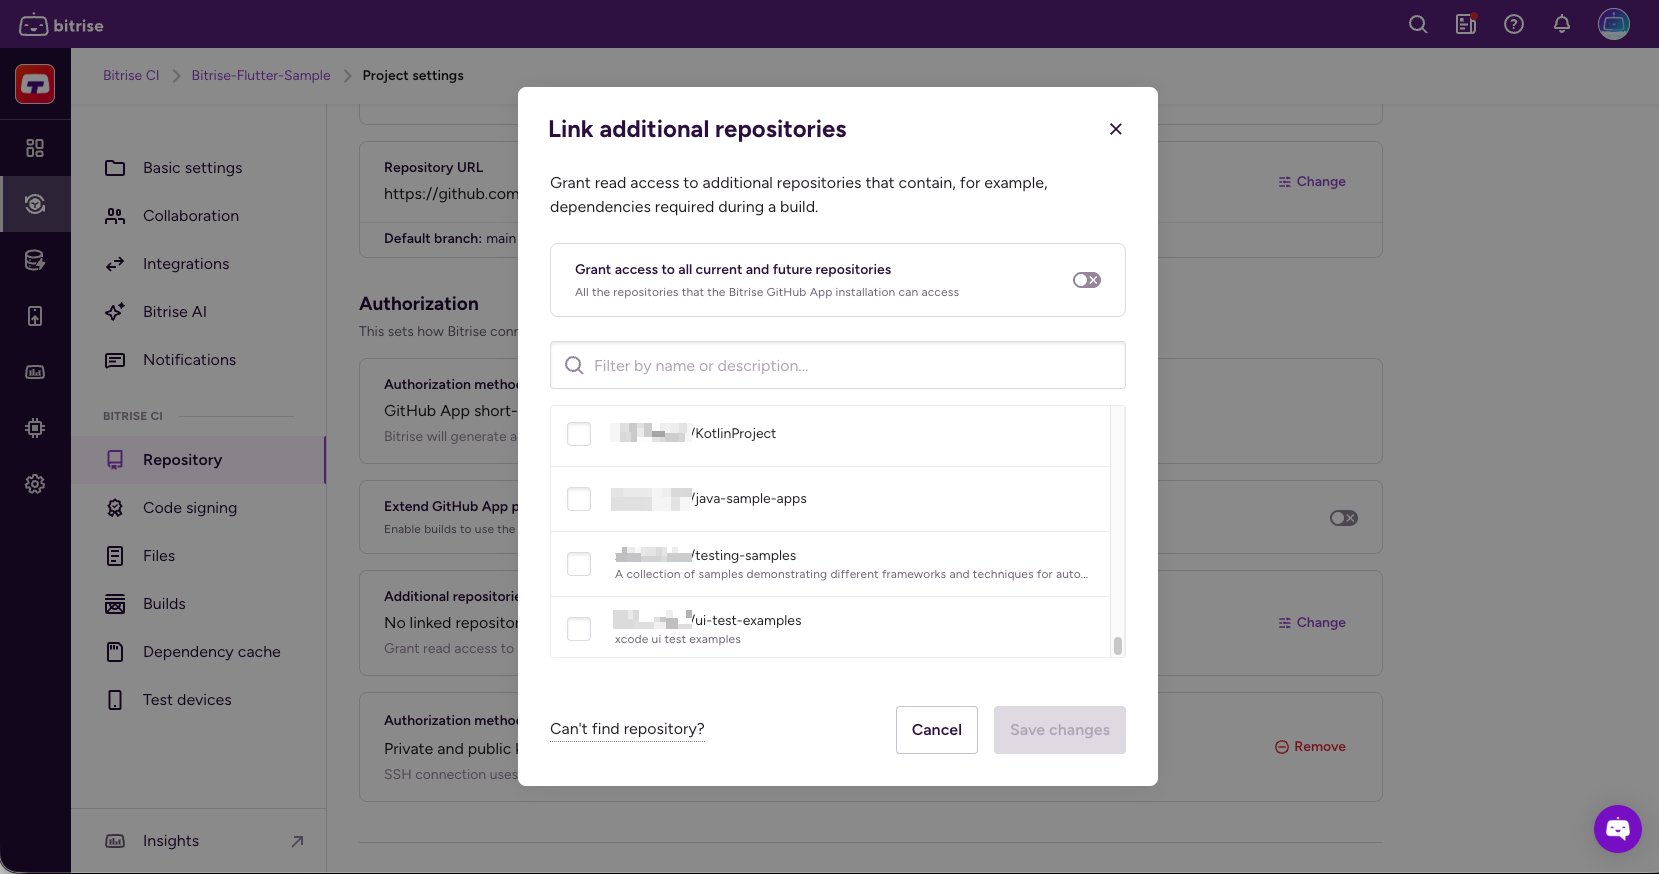Click the Save changes button
This screenshot has width=1659, height=874.
[x=1060, y=730]
